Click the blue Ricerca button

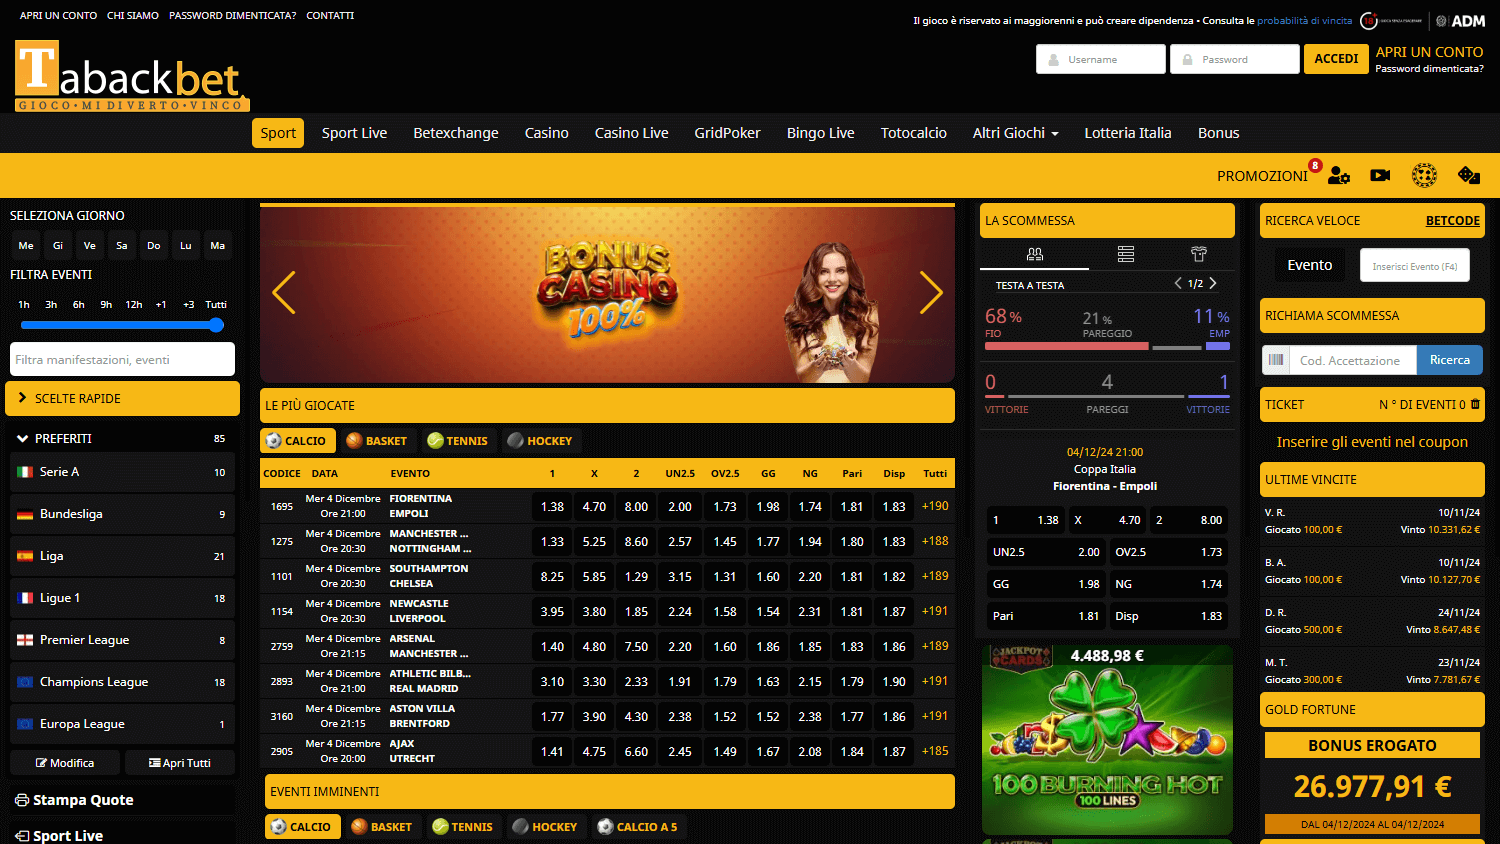coord(1450,360)
